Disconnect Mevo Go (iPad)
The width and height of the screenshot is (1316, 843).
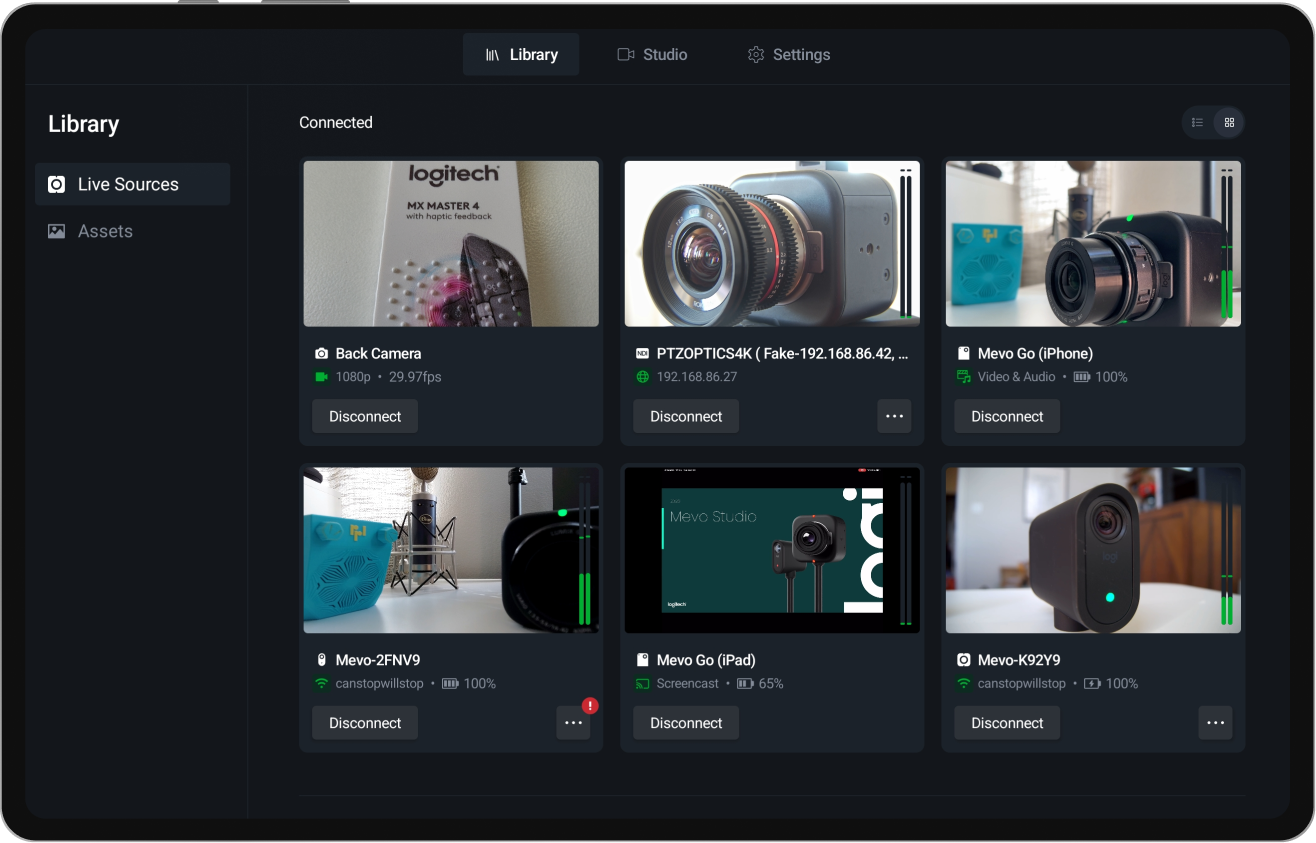pos(685,722)
